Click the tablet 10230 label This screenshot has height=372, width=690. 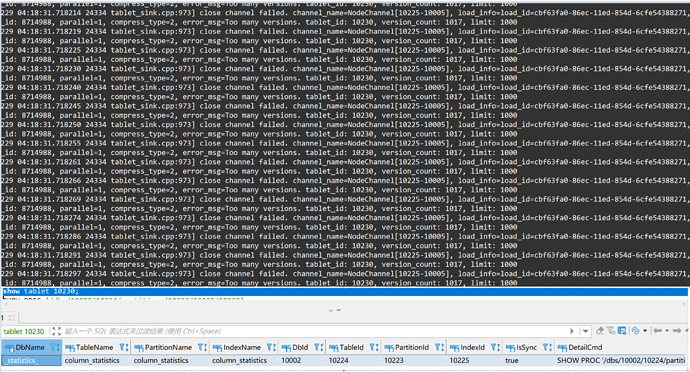click(x=24, y=331)
